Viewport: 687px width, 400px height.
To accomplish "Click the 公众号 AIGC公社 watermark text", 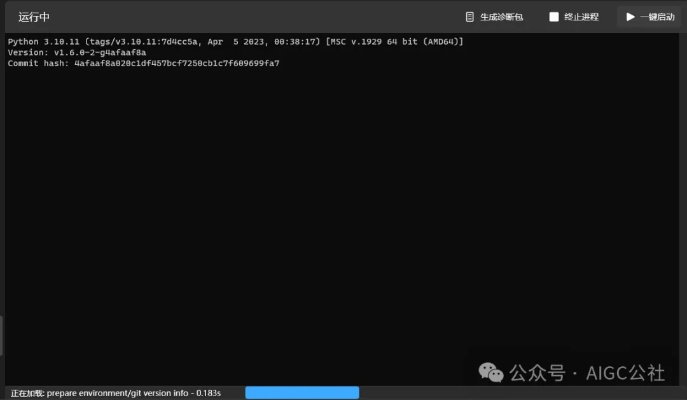I will click(x=587, y=372).
